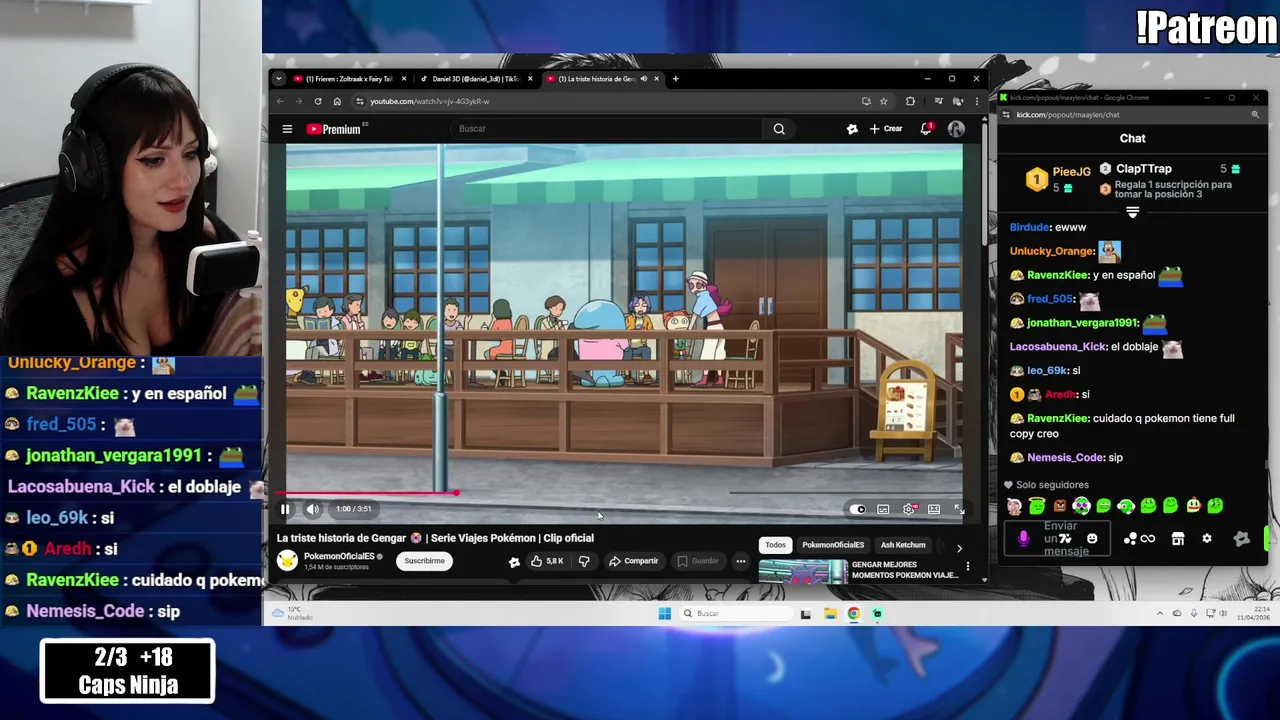Select the Ash Ketchum filter chip

point(903,545)
